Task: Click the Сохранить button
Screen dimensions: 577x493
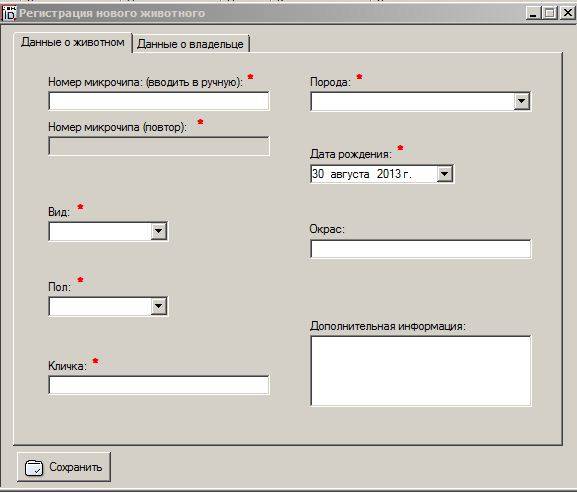Action: [x=64, y=467]
